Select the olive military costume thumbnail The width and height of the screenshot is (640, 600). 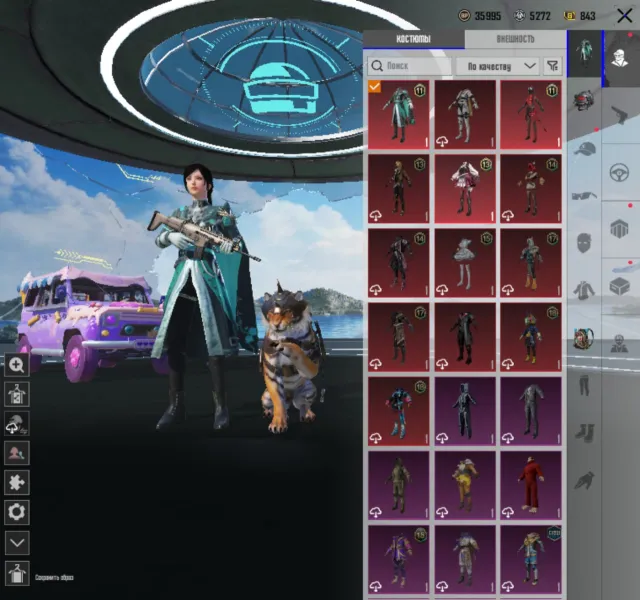tap(399, 485)
